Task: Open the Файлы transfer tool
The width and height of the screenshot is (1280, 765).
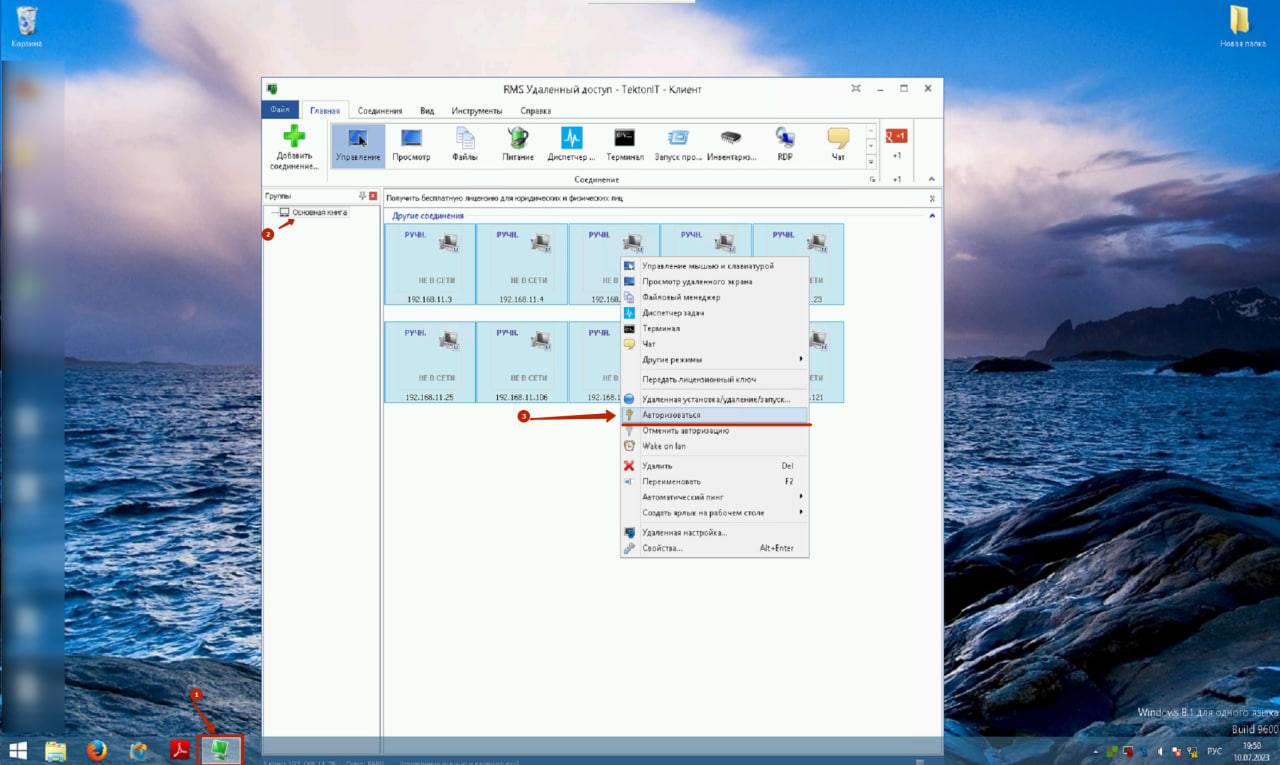Action: [464, 138]
